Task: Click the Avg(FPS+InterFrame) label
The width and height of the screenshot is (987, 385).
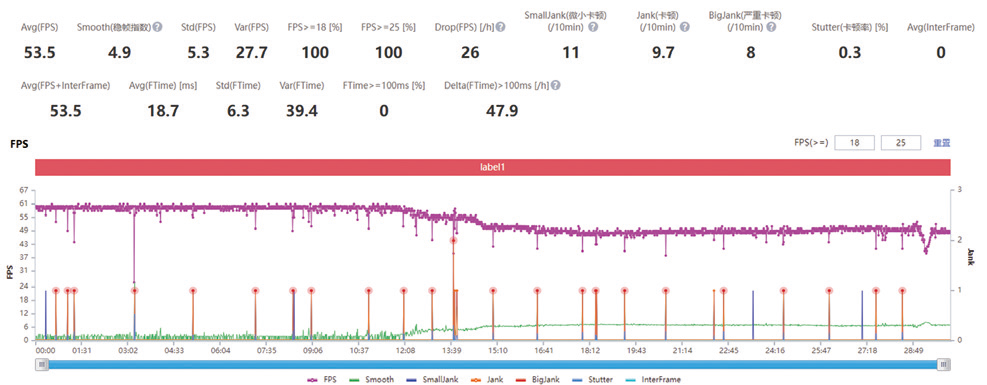Action: point(65,86)
